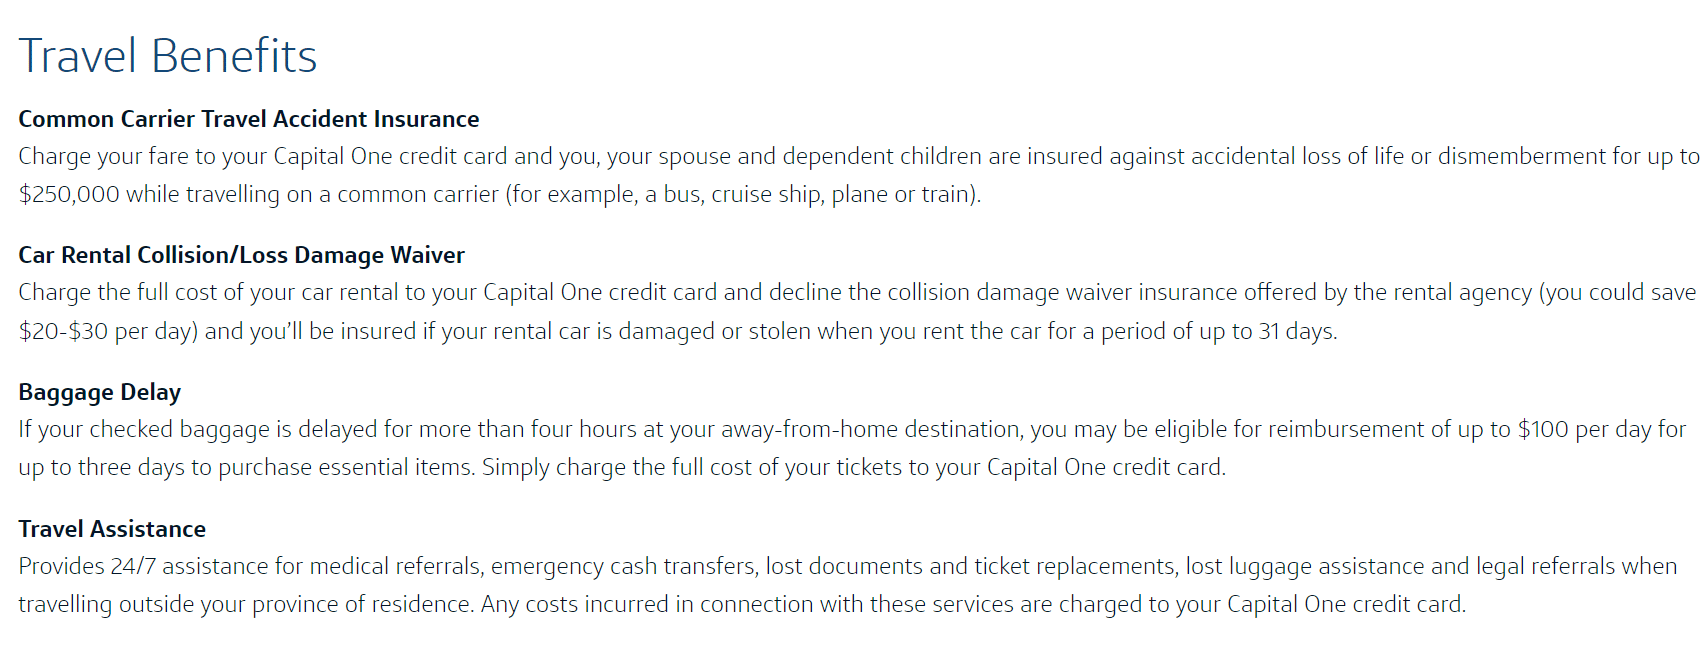Click the Car Rental Collision/Loss Damage Waiver heading

pyautogui.click(x=241, y=255)
